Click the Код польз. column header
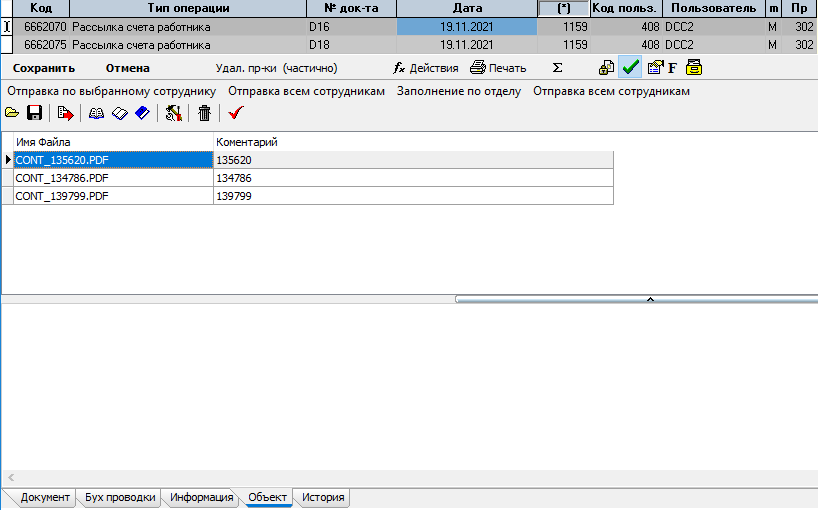Viewport: 818px width, 510px height. (626, 8)
